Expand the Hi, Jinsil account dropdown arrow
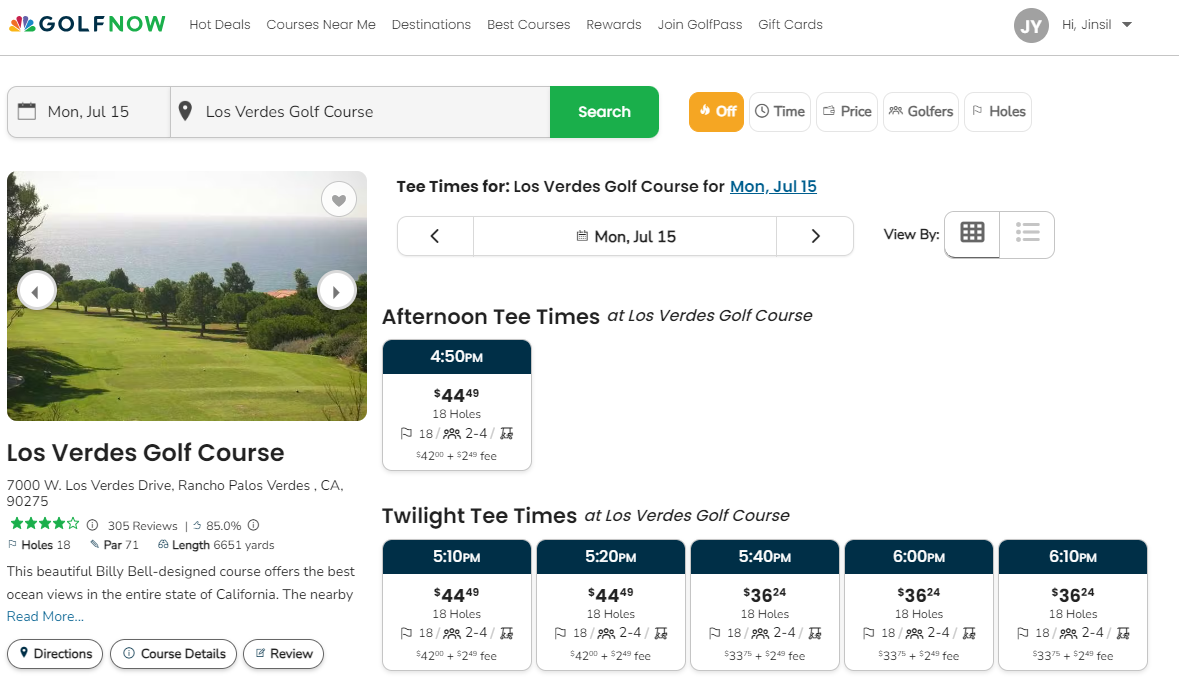This screenshot has height=681, width=1179. (x=1126, y=25)
